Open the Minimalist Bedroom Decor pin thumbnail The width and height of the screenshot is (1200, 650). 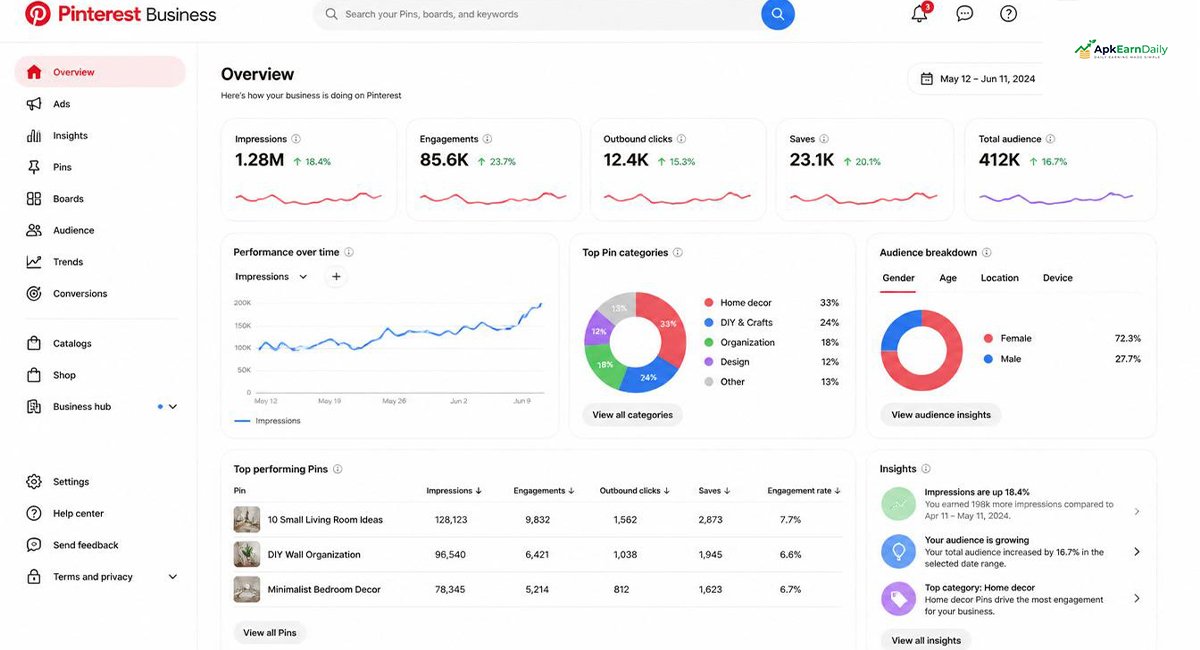(x=247, y=590)
